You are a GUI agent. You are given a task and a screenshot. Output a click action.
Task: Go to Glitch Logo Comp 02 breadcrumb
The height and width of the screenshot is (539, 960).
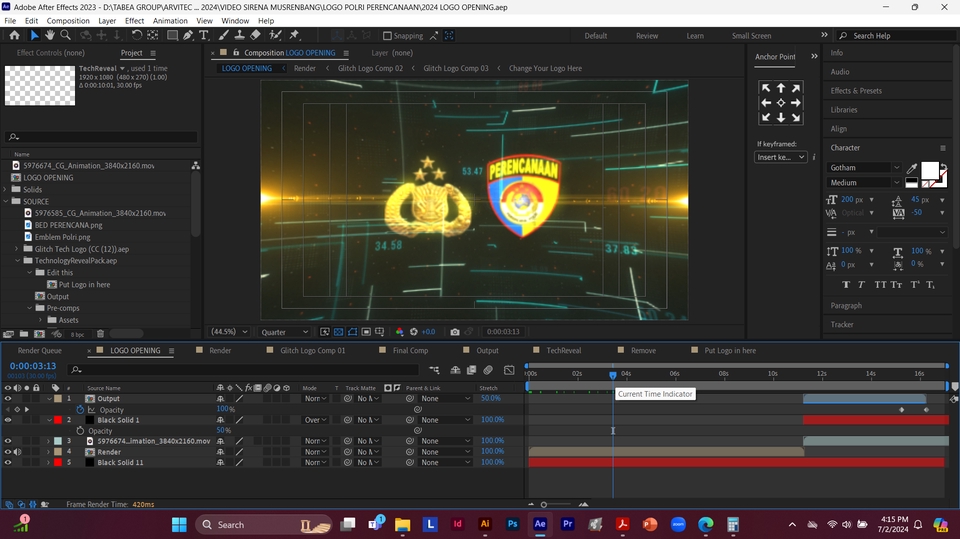coord(370,69)
